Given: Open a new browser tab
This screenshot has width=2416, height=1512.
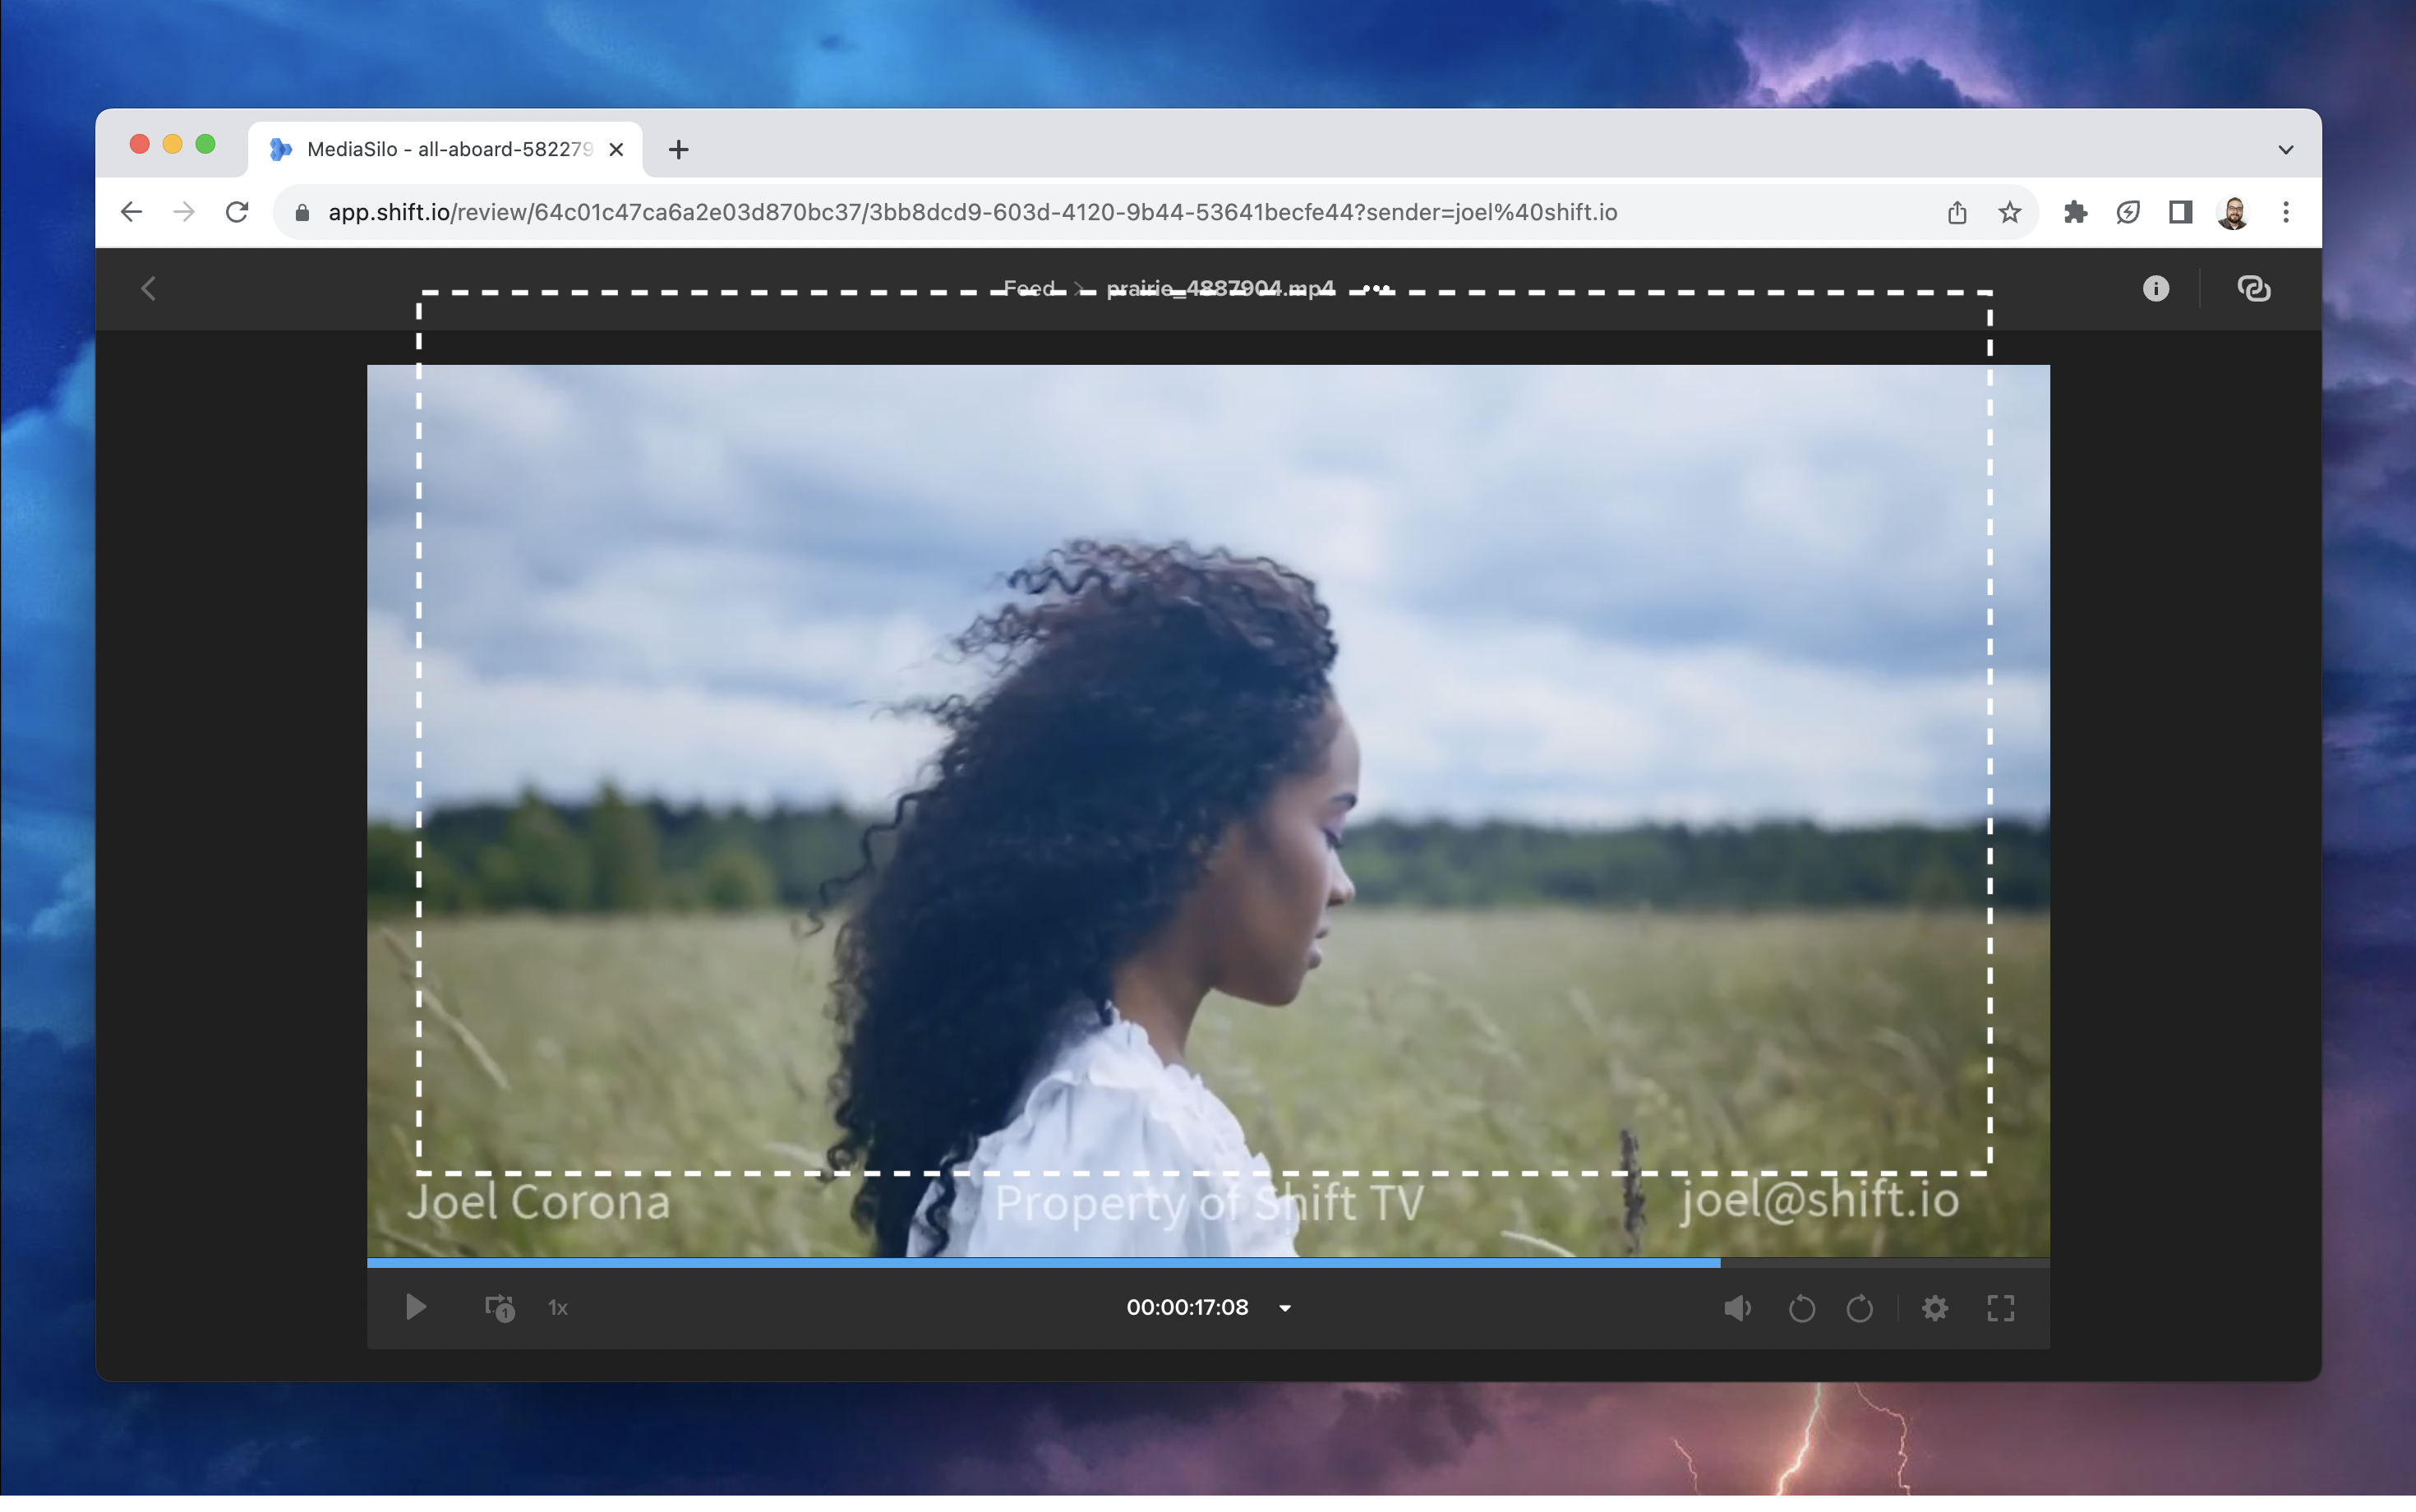Looking at the screenshot, I should coord(678,150).
